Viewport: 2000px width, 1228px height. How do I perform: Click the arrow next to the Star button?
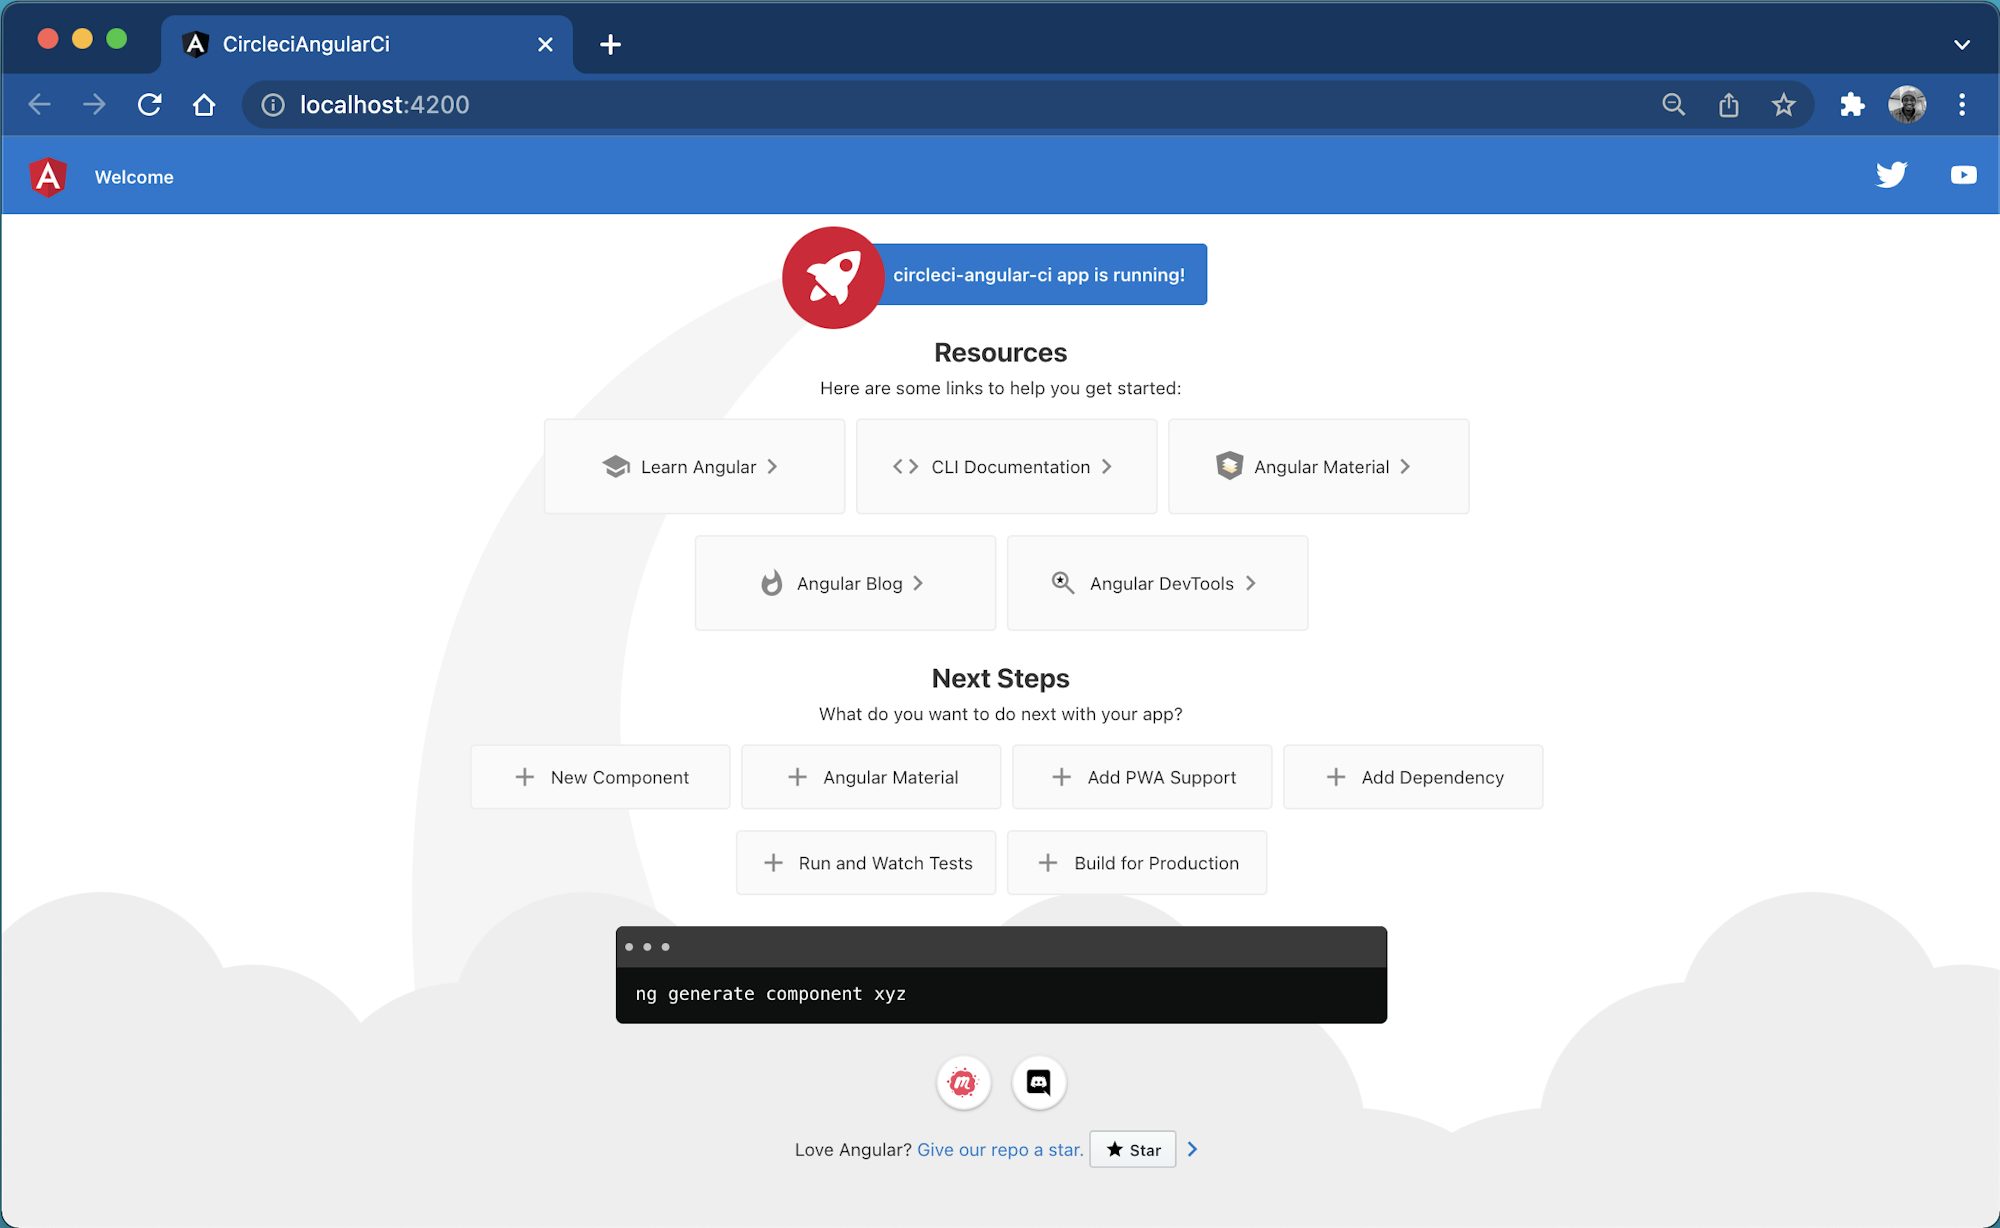(1192, 1149)
